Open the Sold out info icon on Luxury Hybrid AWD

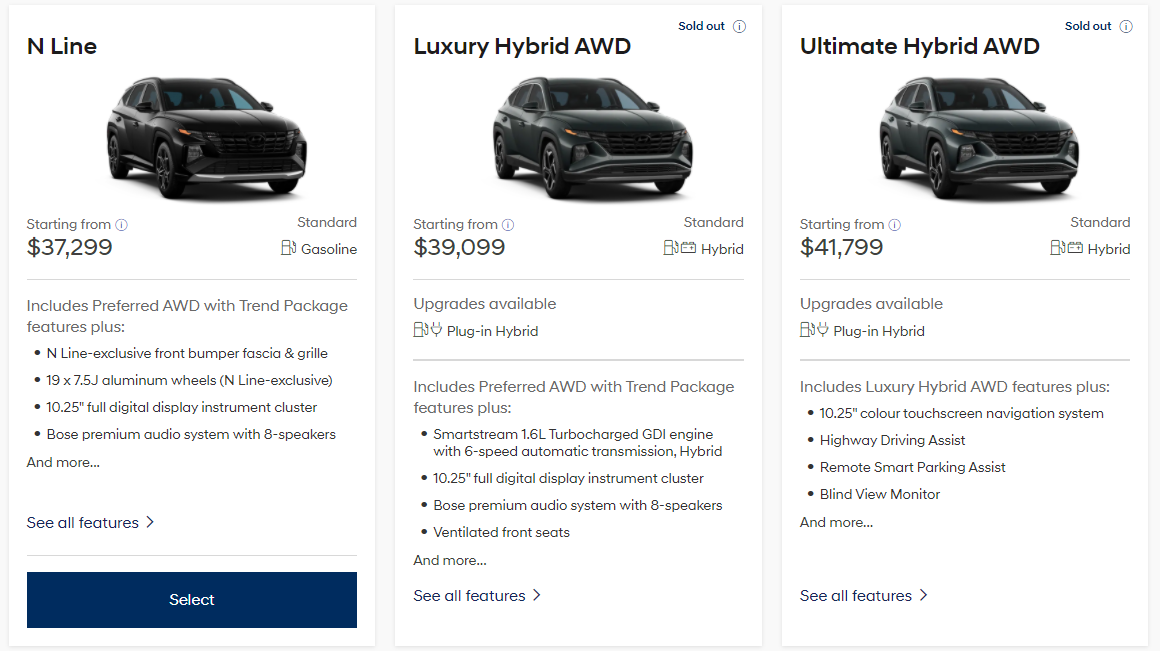pos(740,27)
